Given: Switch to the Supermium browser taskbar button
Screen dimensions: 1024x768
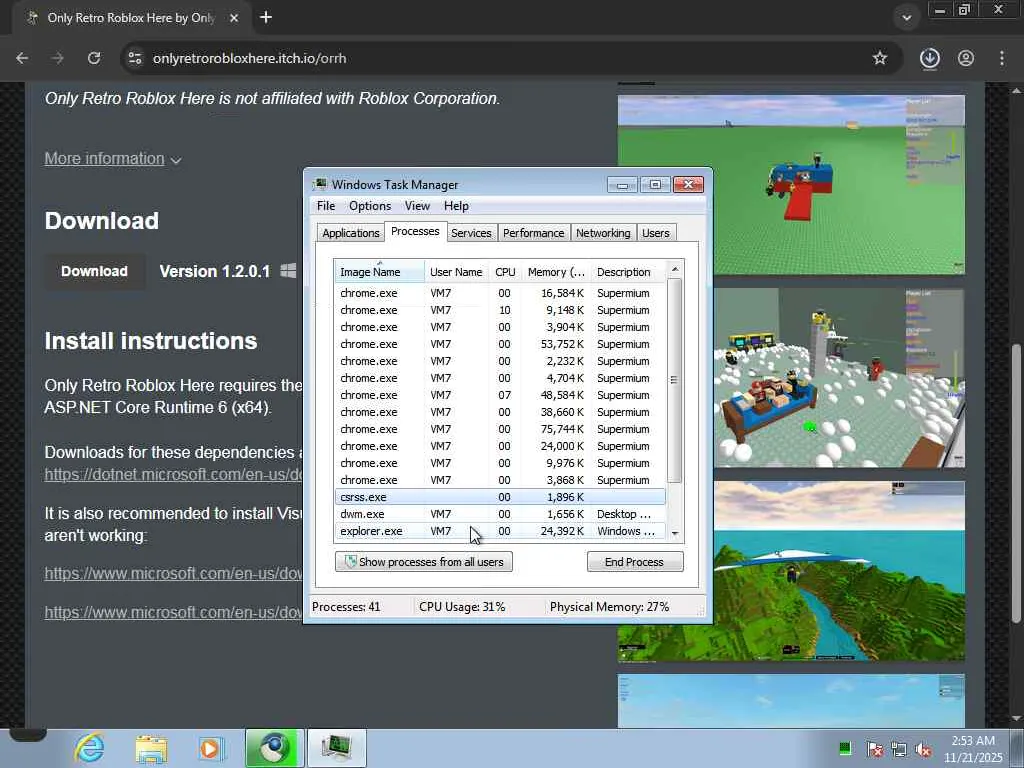Looking at the screenshot, I should (274, 748).
